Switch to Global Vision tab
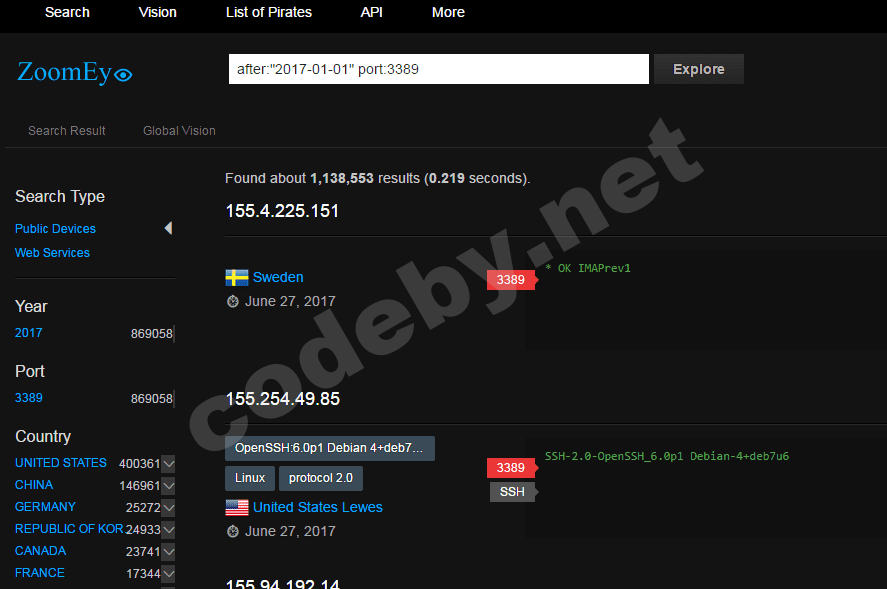 179,131
